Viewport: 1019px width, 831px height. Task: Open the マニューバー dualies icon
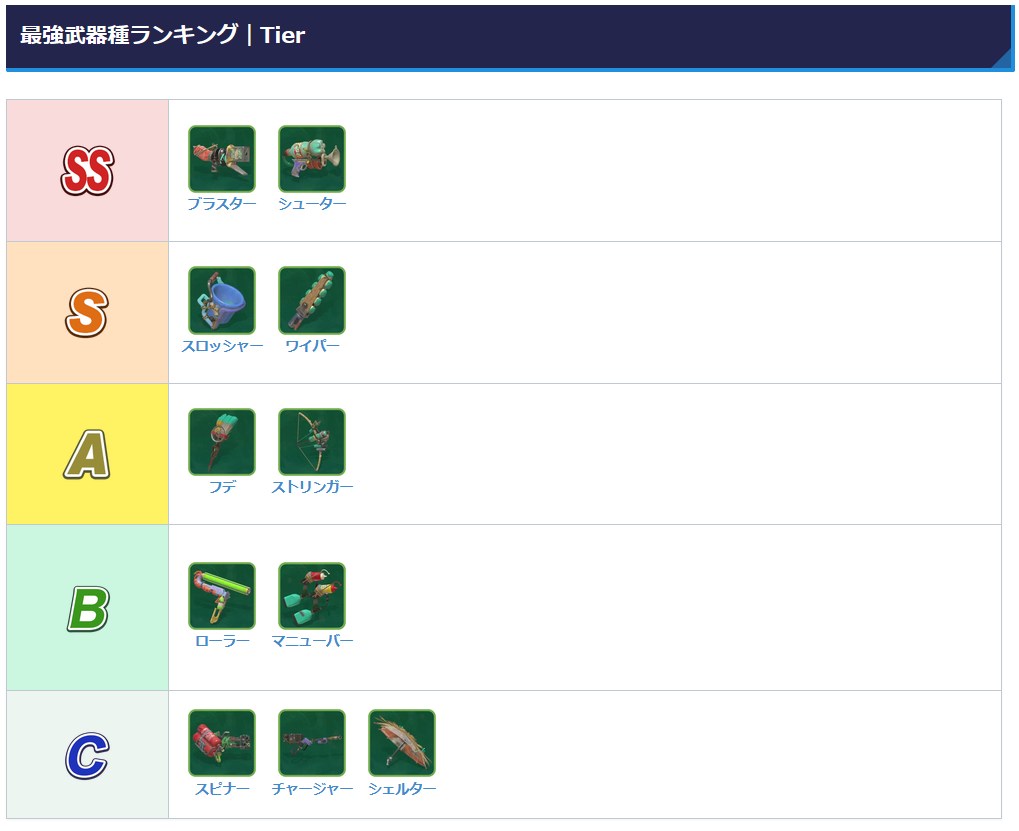[312, 596]
